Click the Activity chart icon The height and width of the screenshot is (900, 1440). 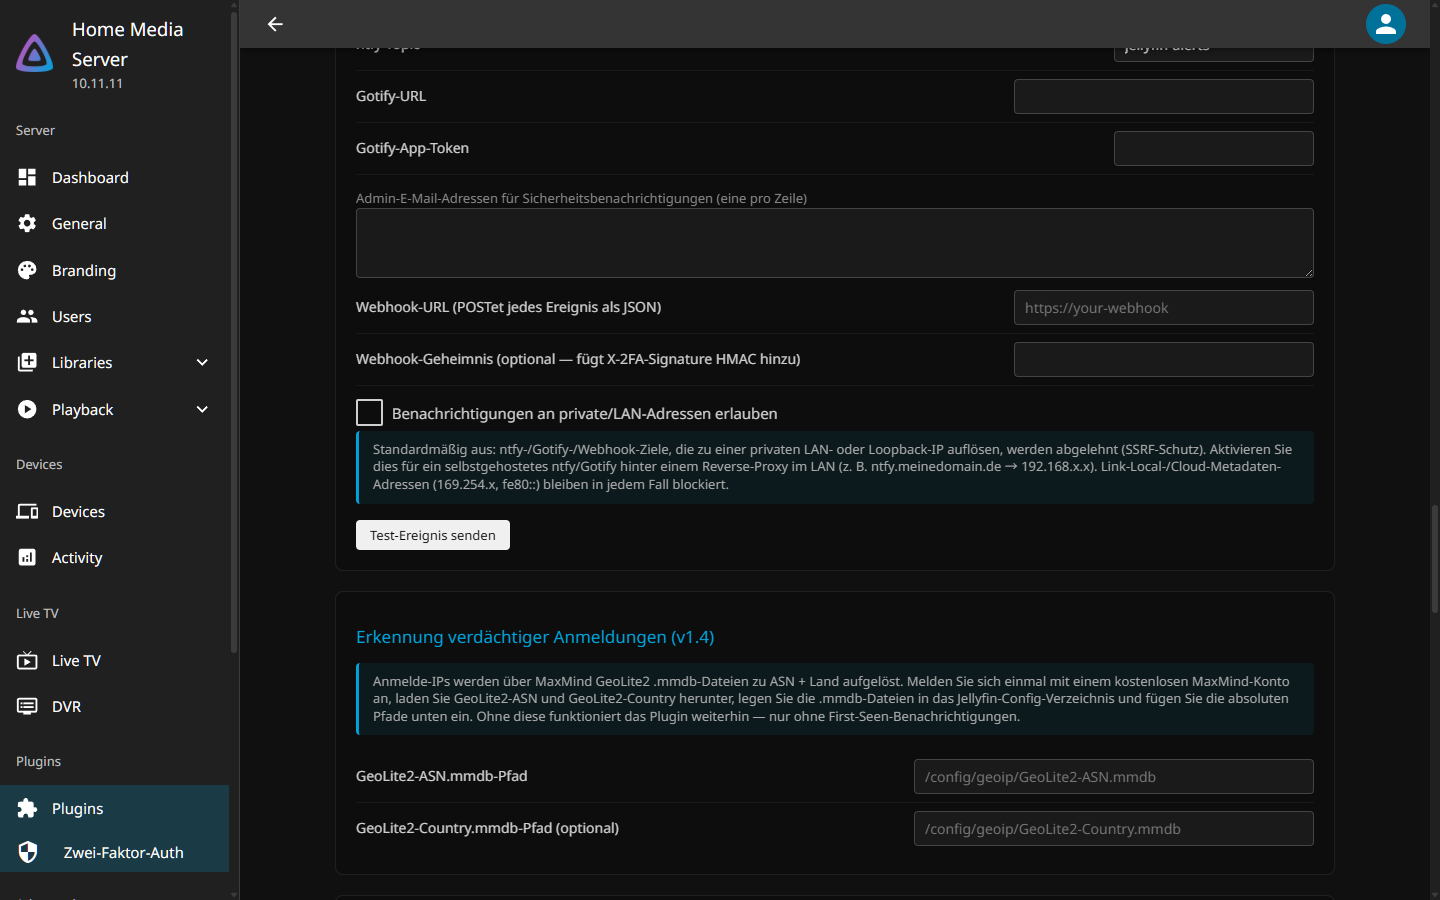pos(27,557)
